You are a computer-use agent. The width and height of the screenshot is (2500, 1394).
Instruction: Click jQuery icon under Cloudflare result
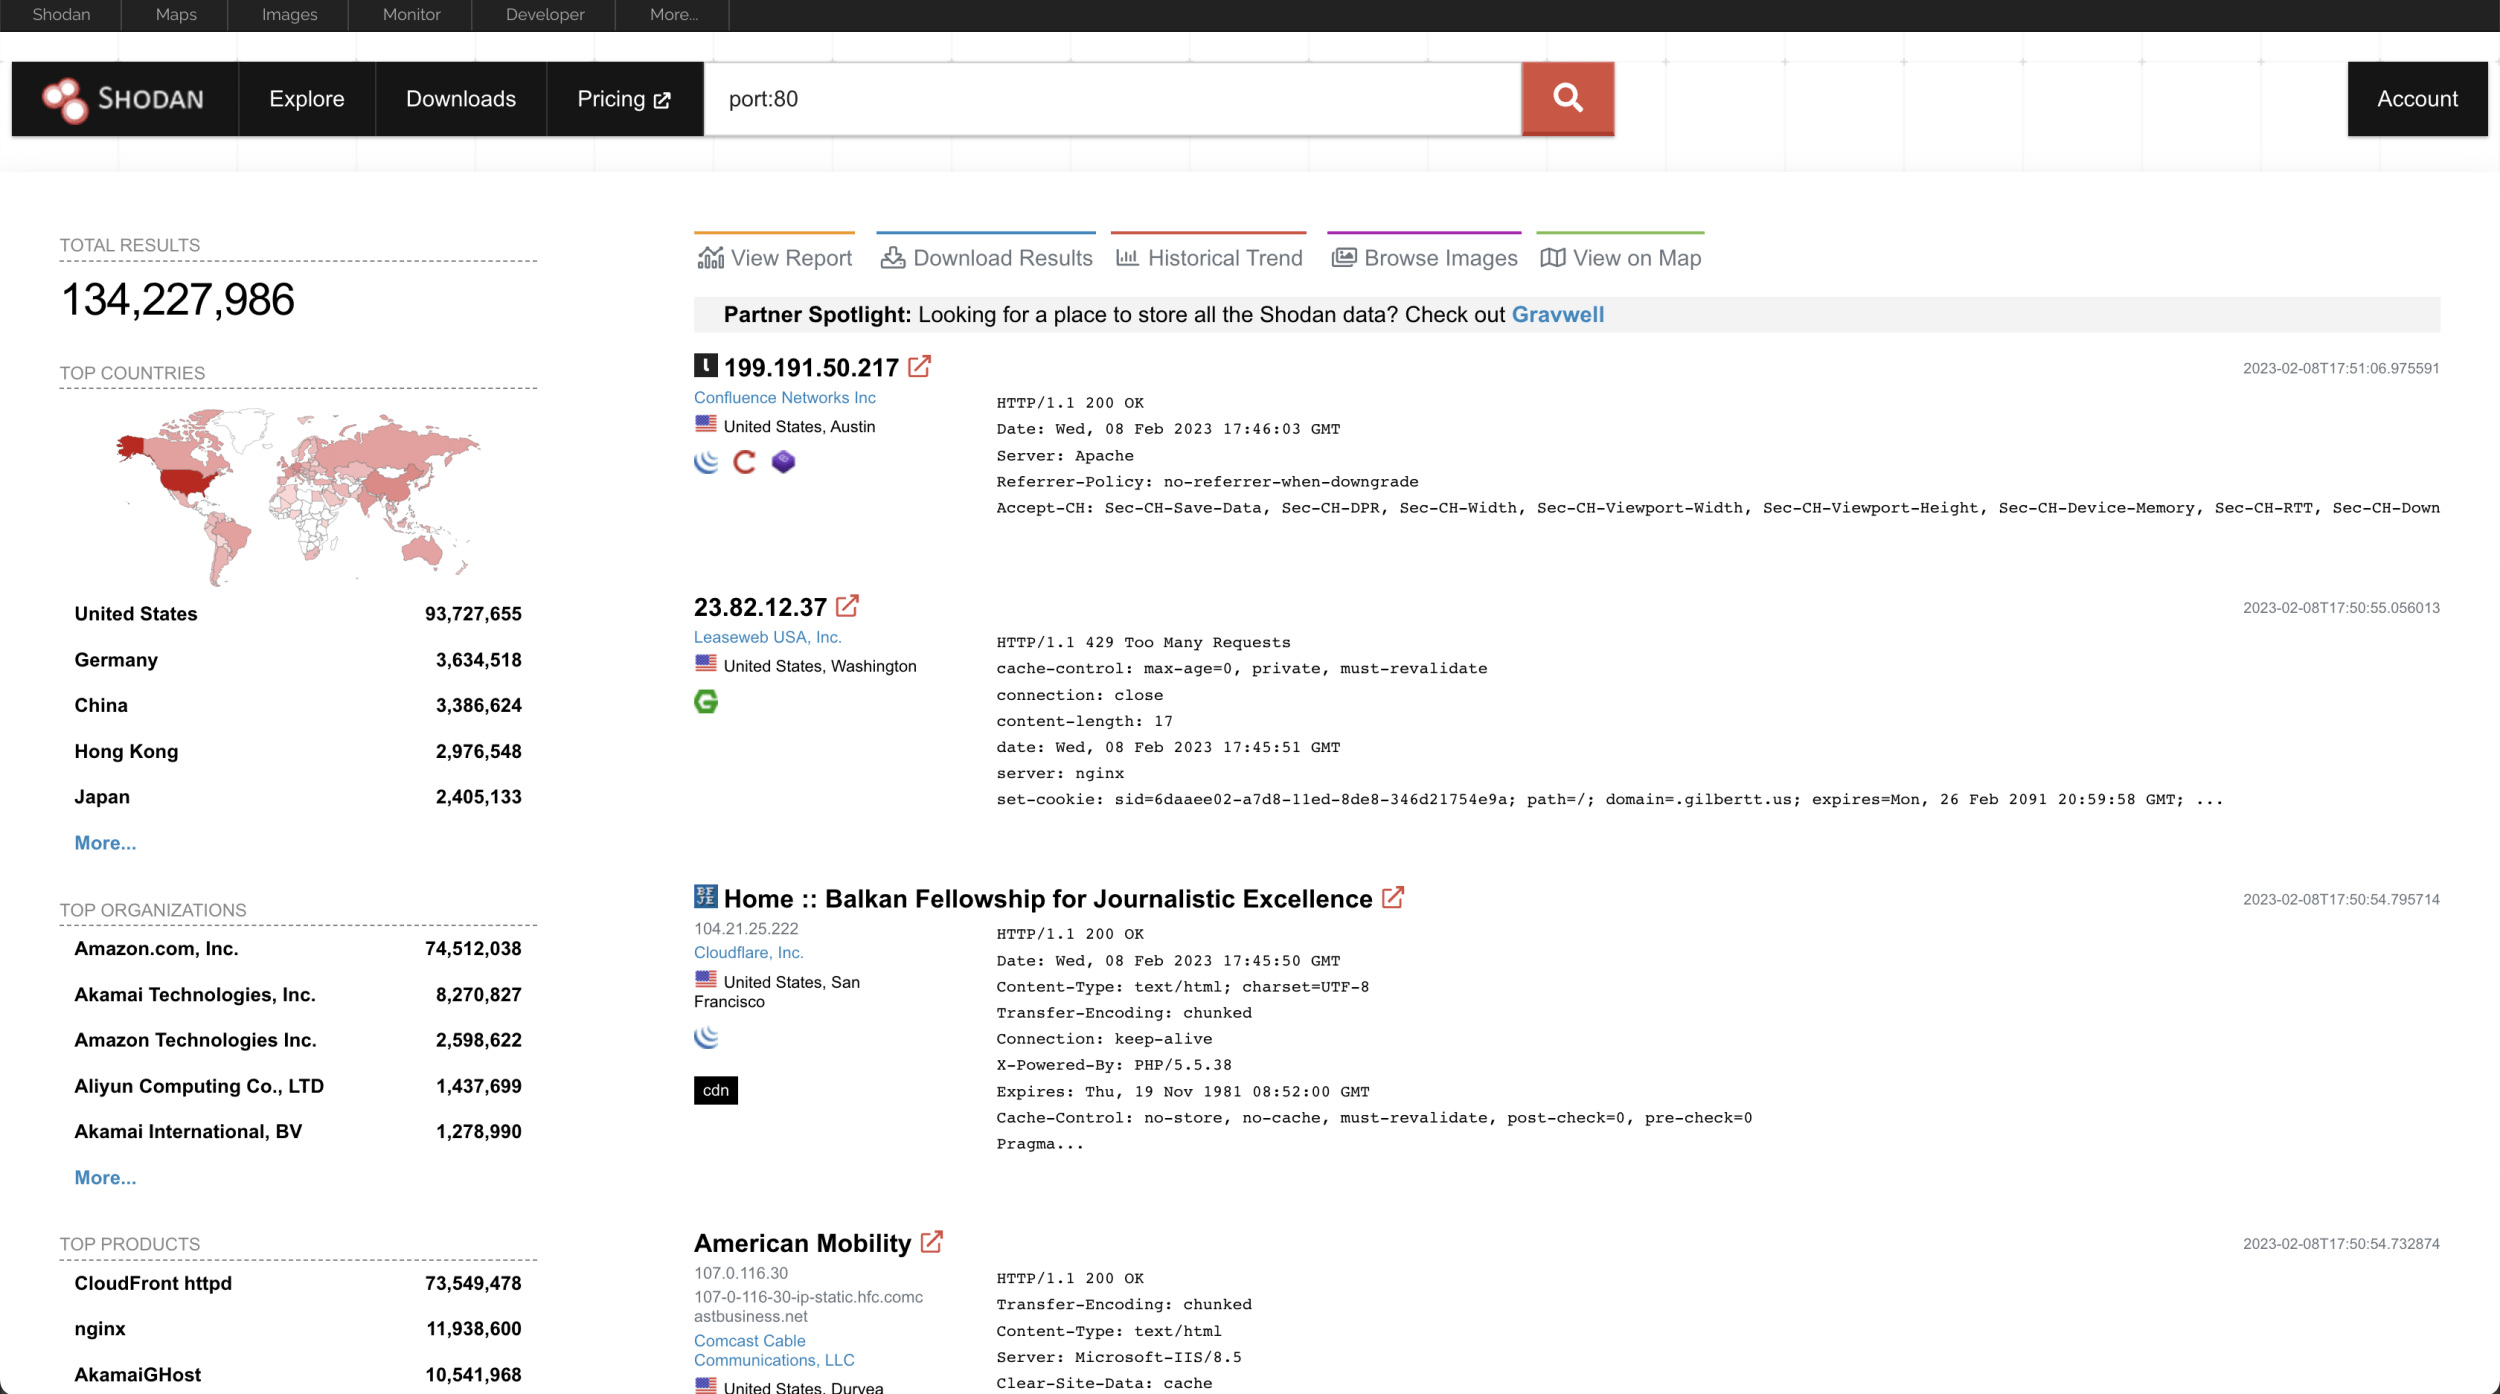(706, 1037)
